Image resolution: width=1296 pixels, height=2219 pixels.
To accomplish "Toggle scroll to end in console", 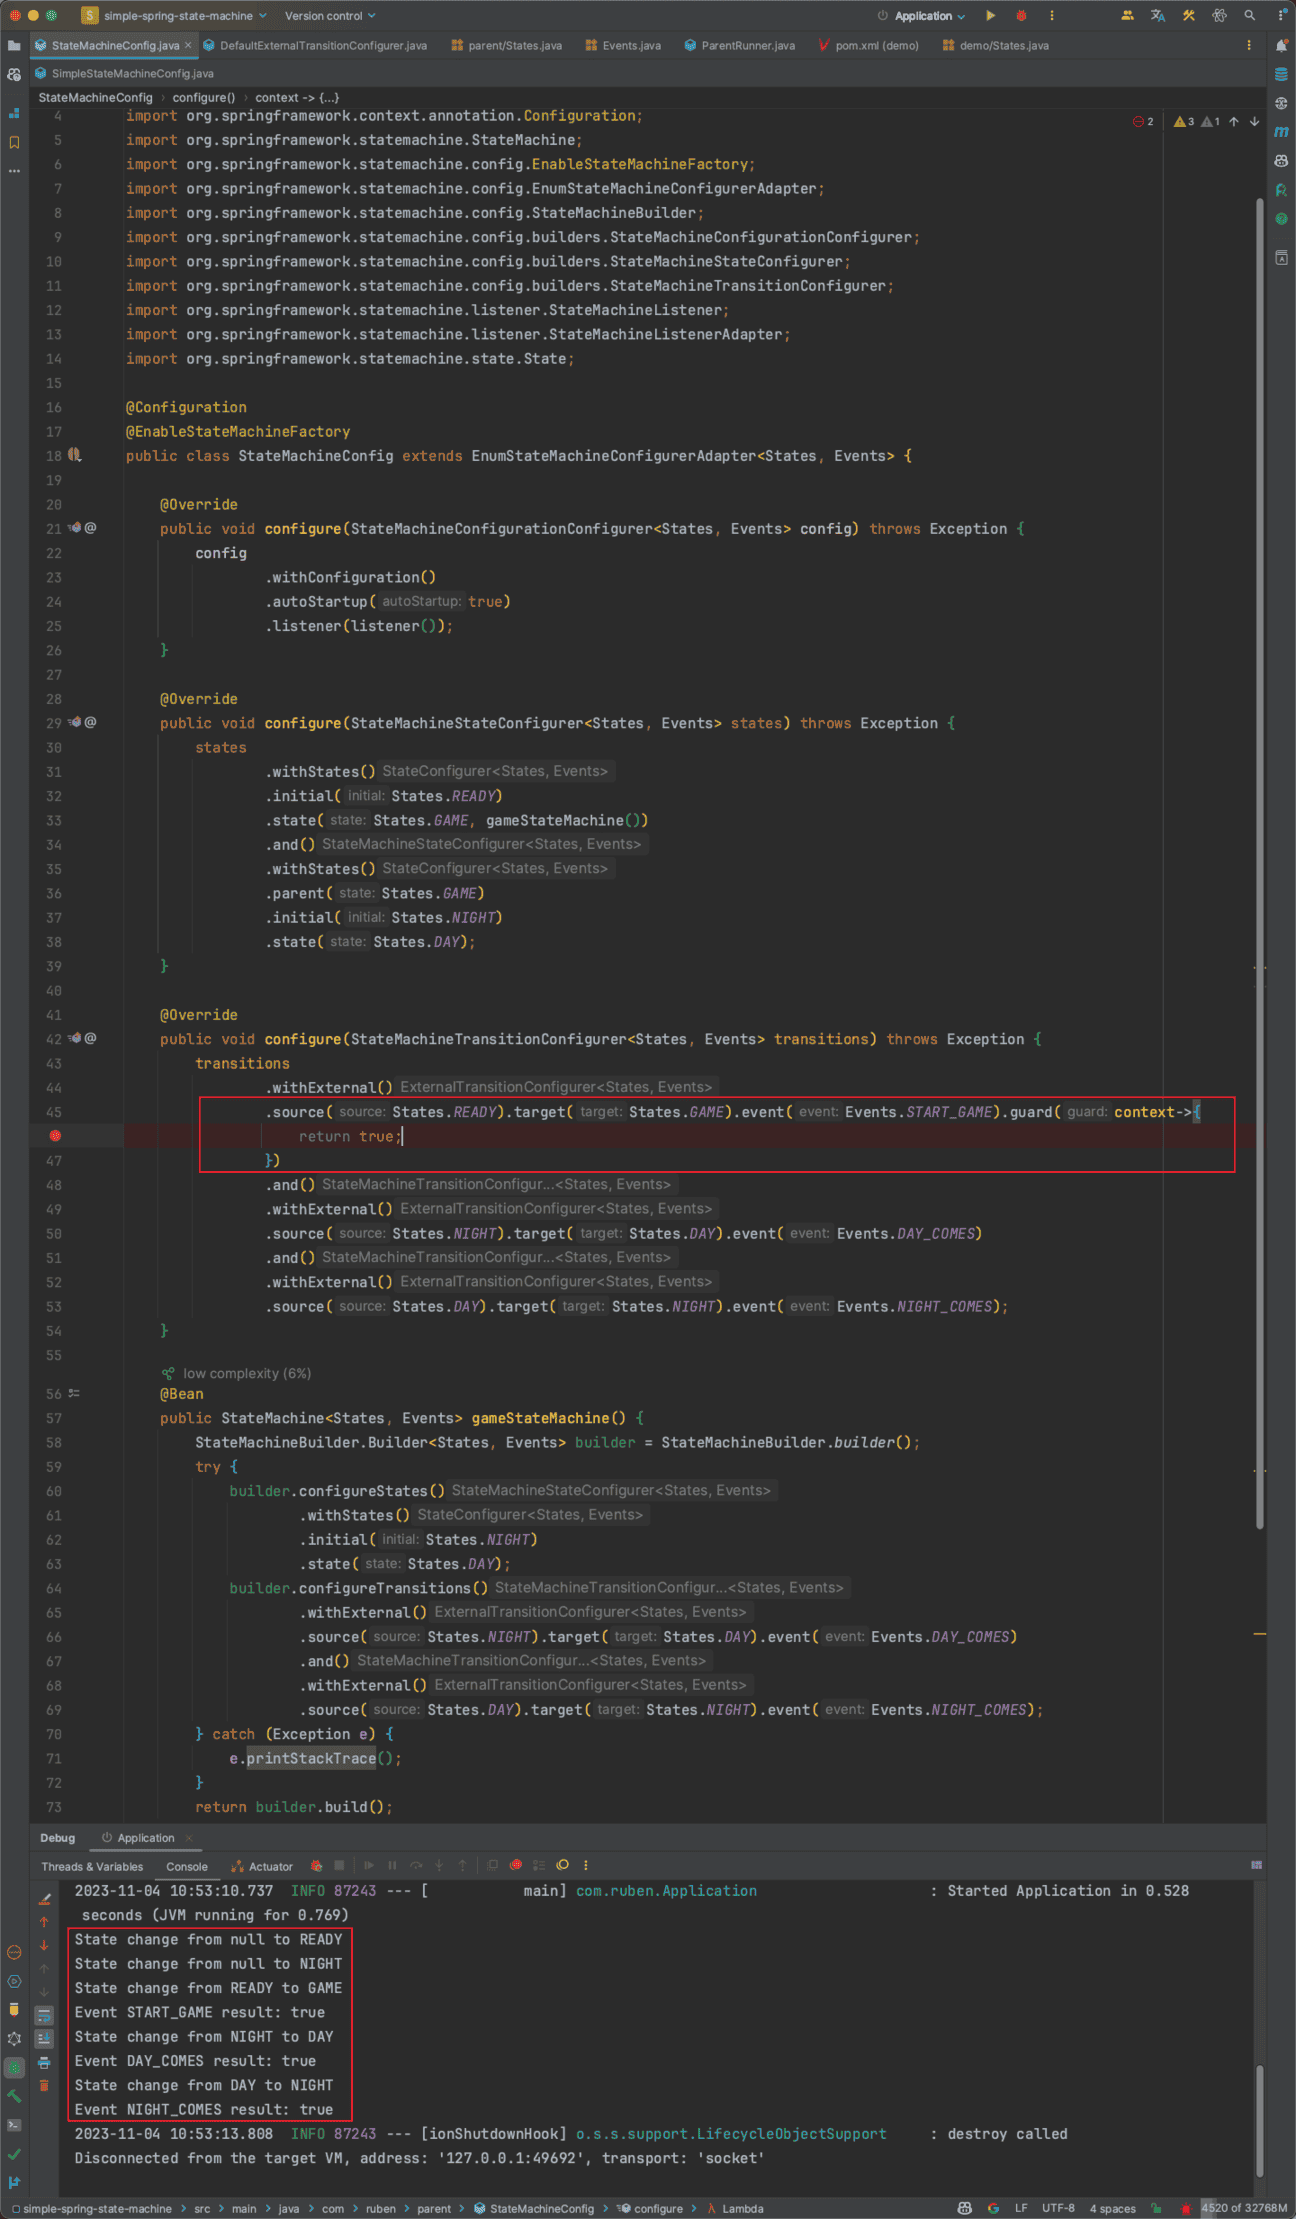I will [x=44, y=2038].
